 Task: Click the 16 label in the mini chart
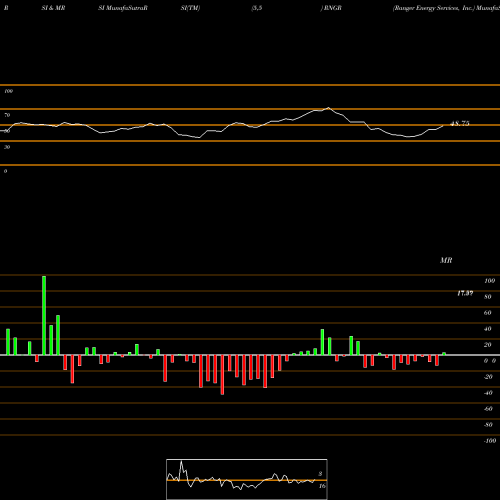coord(322,486)
